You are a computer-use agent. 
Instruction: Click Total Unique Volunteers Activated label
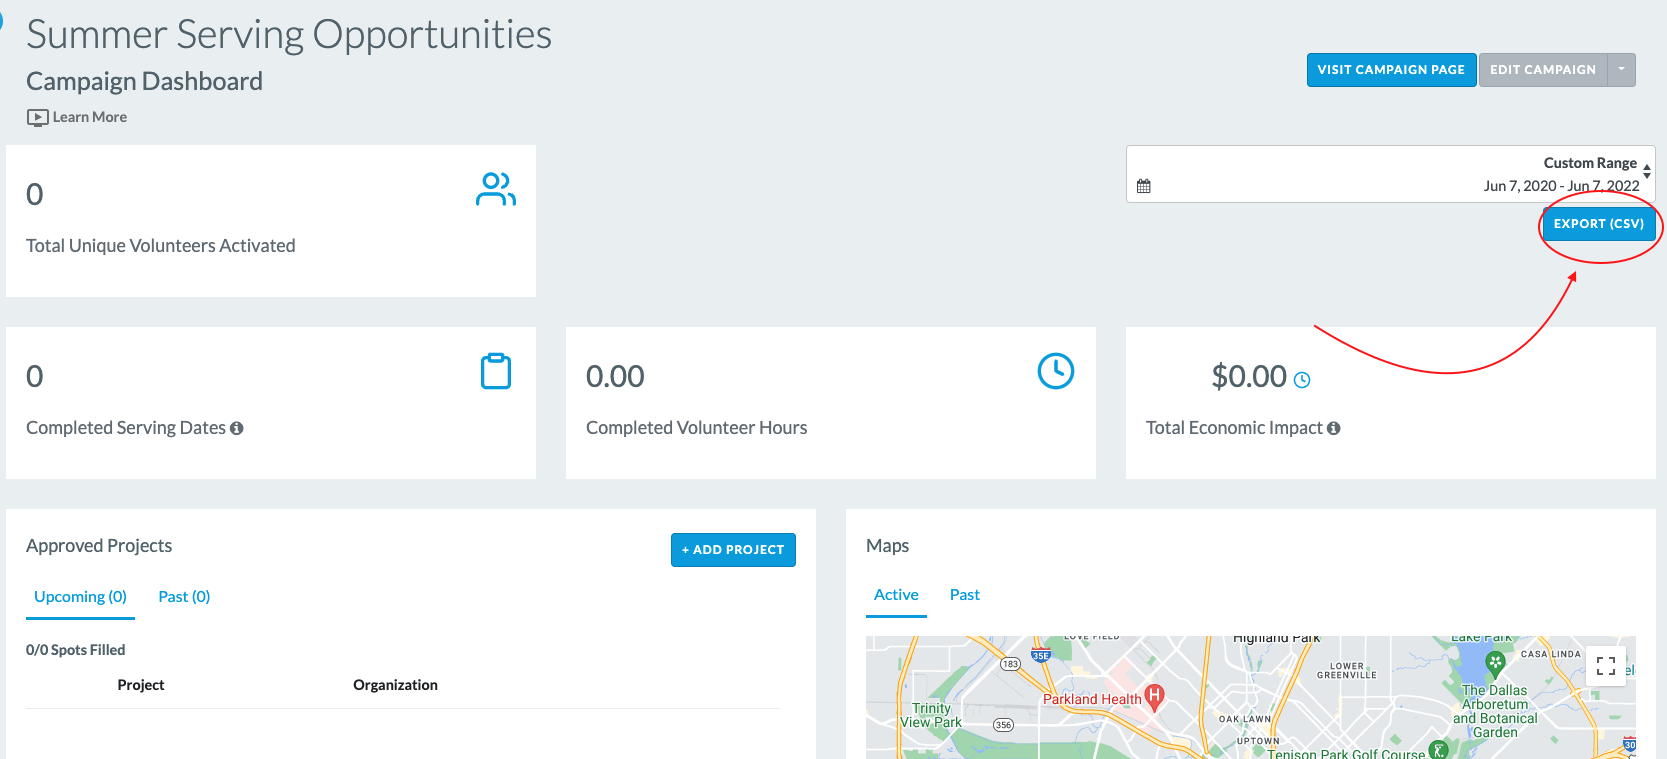[161, 246]
